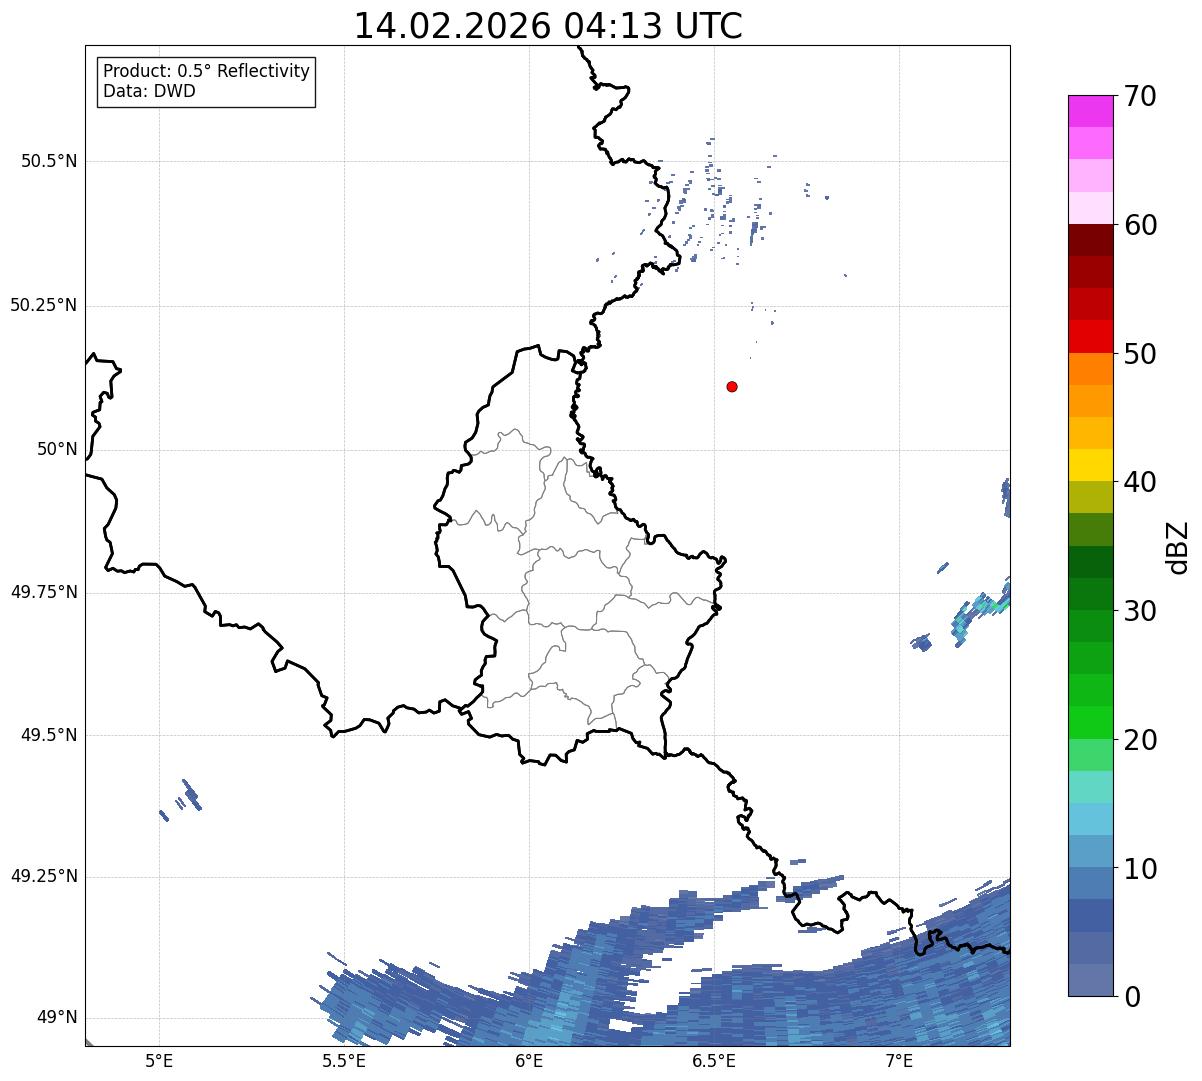Click the colorbar tick label 60
This screenshot has height=1081, width=1202.
coord(1140,225)
